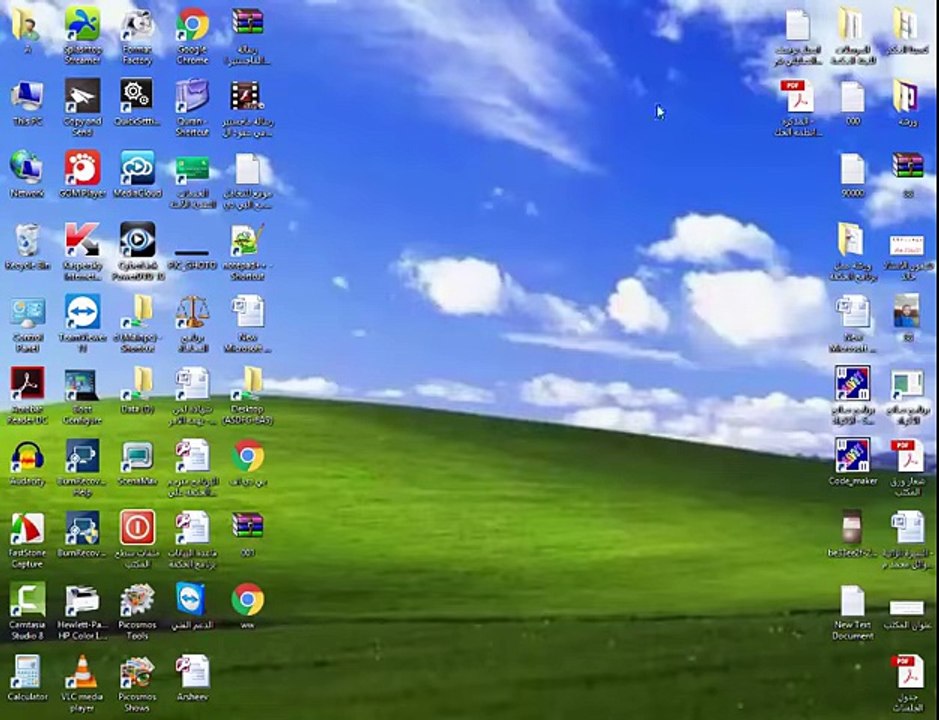This screenshot has height=720, width=939.
Task: Launch FastStone Capture
Action: (x=28, y=539)
